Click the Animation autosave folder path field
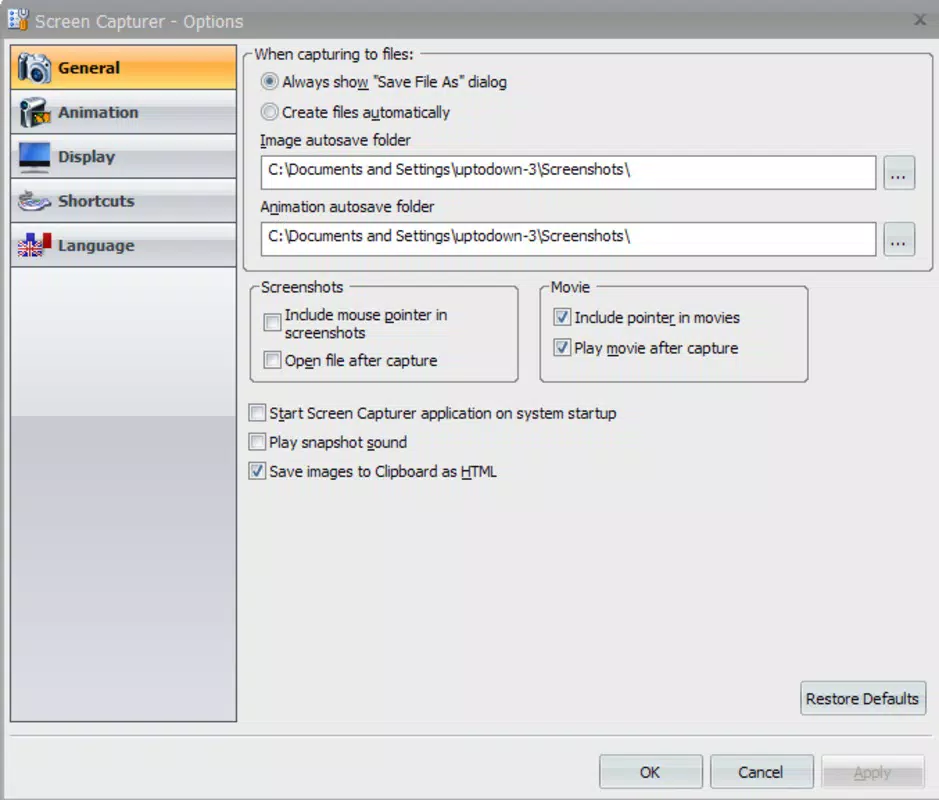Image resolution: width=939 pixels, height=800 pixels. [568, 239]
